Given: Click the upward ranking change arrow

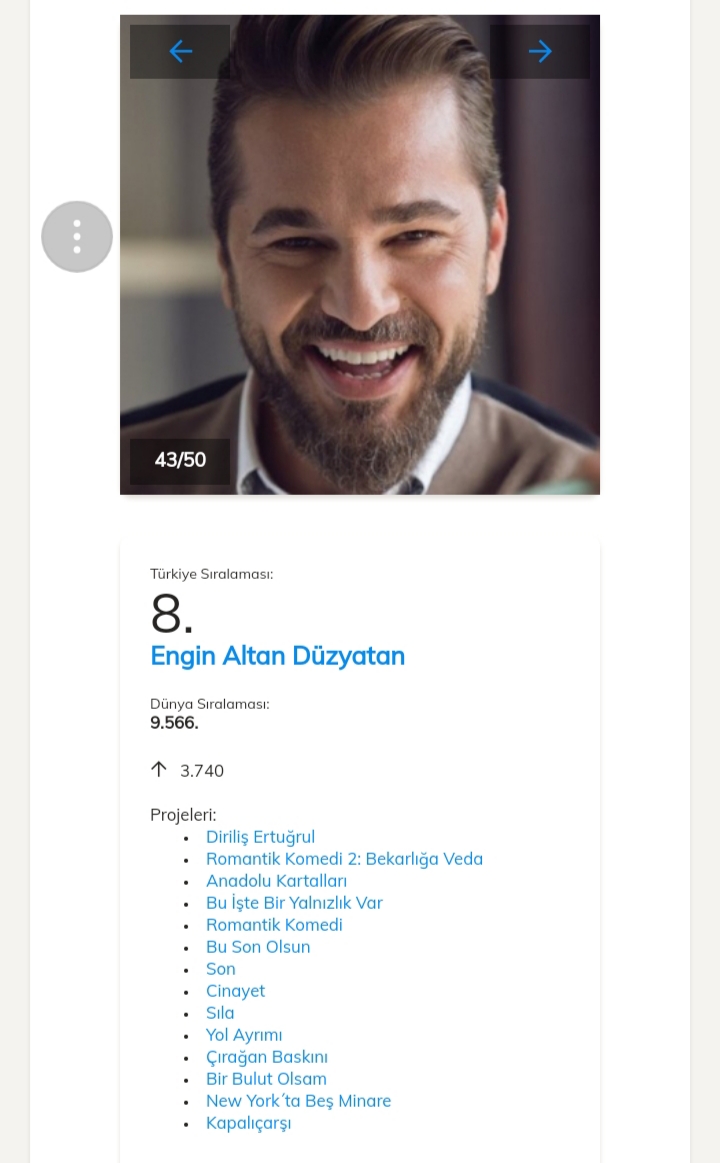Looking at the screenshot, I should tap(158, 770).
